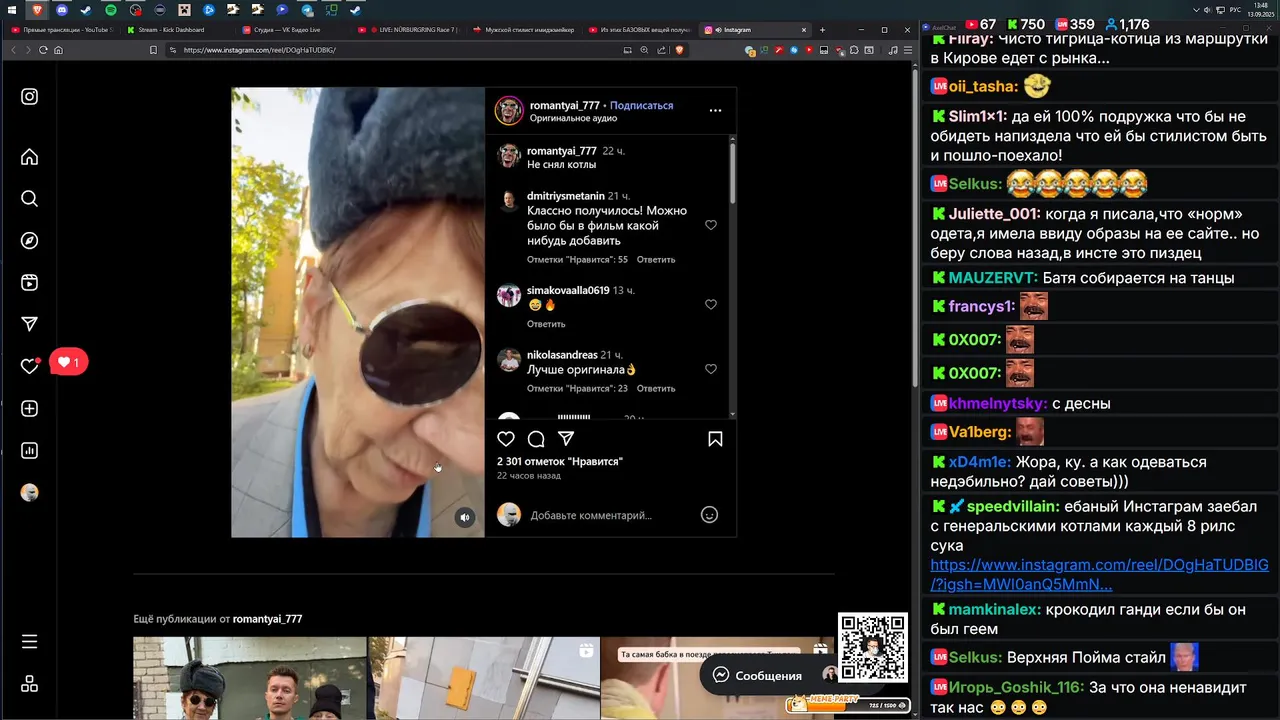Viewport: 1280px width, 720px height.
Task: Reply to dmitriysmetanin's comment via Ответить
Action: pyautogui.click(x=656, y=259)
